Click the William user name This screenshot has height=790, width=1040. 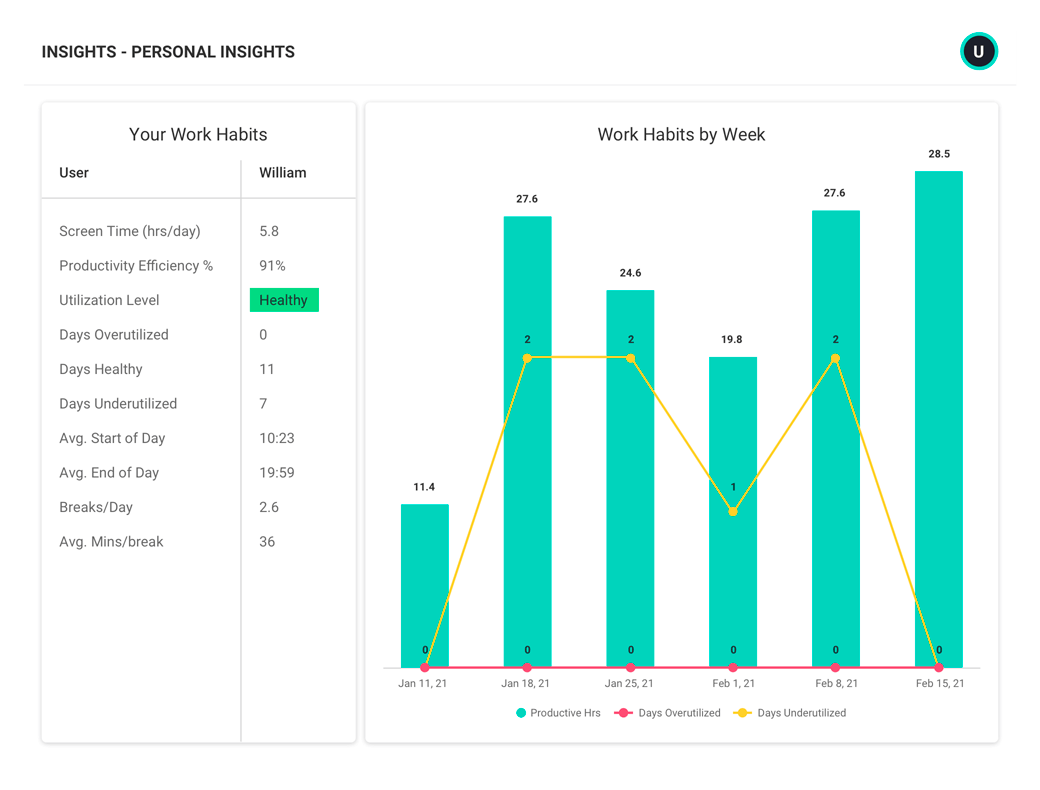click(x=283, y=172)
